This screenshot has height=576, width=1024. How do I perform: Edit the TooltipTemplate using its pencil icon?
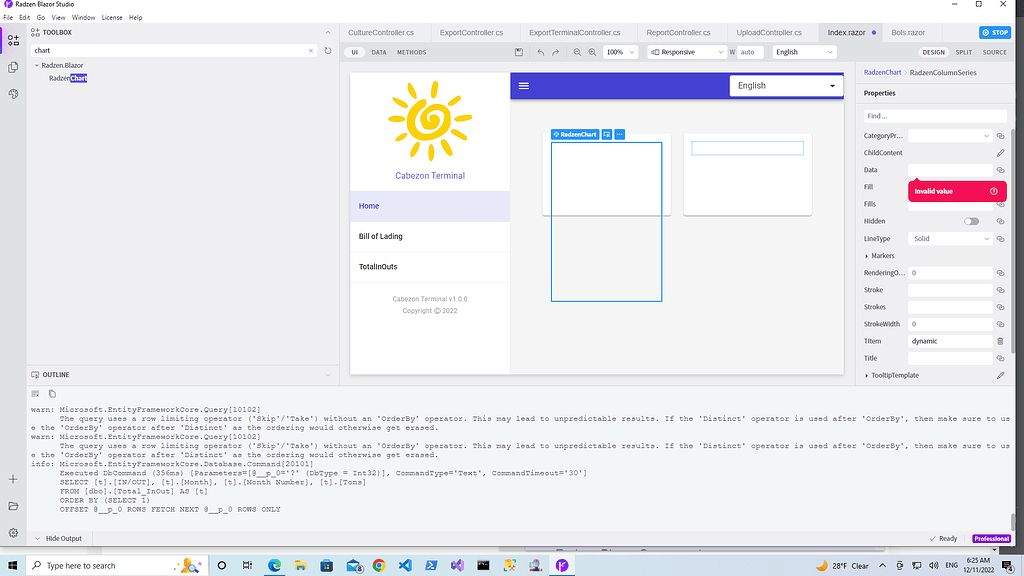pos(998,375)
